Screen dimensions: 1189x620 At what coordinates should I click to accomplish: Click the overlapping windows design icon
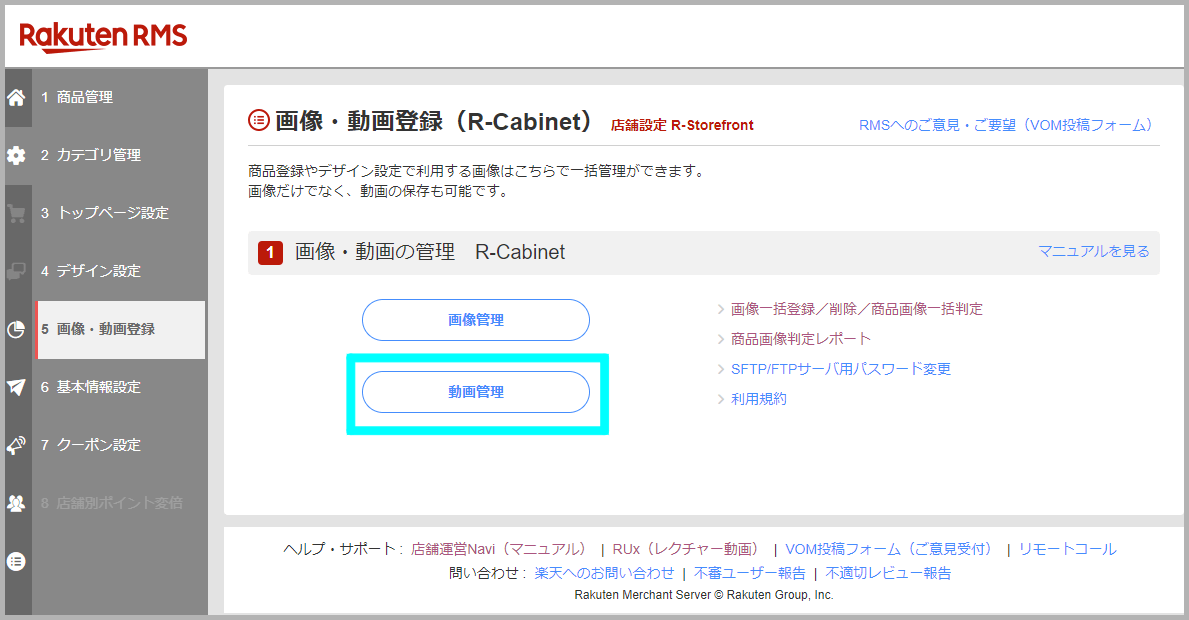16,271
